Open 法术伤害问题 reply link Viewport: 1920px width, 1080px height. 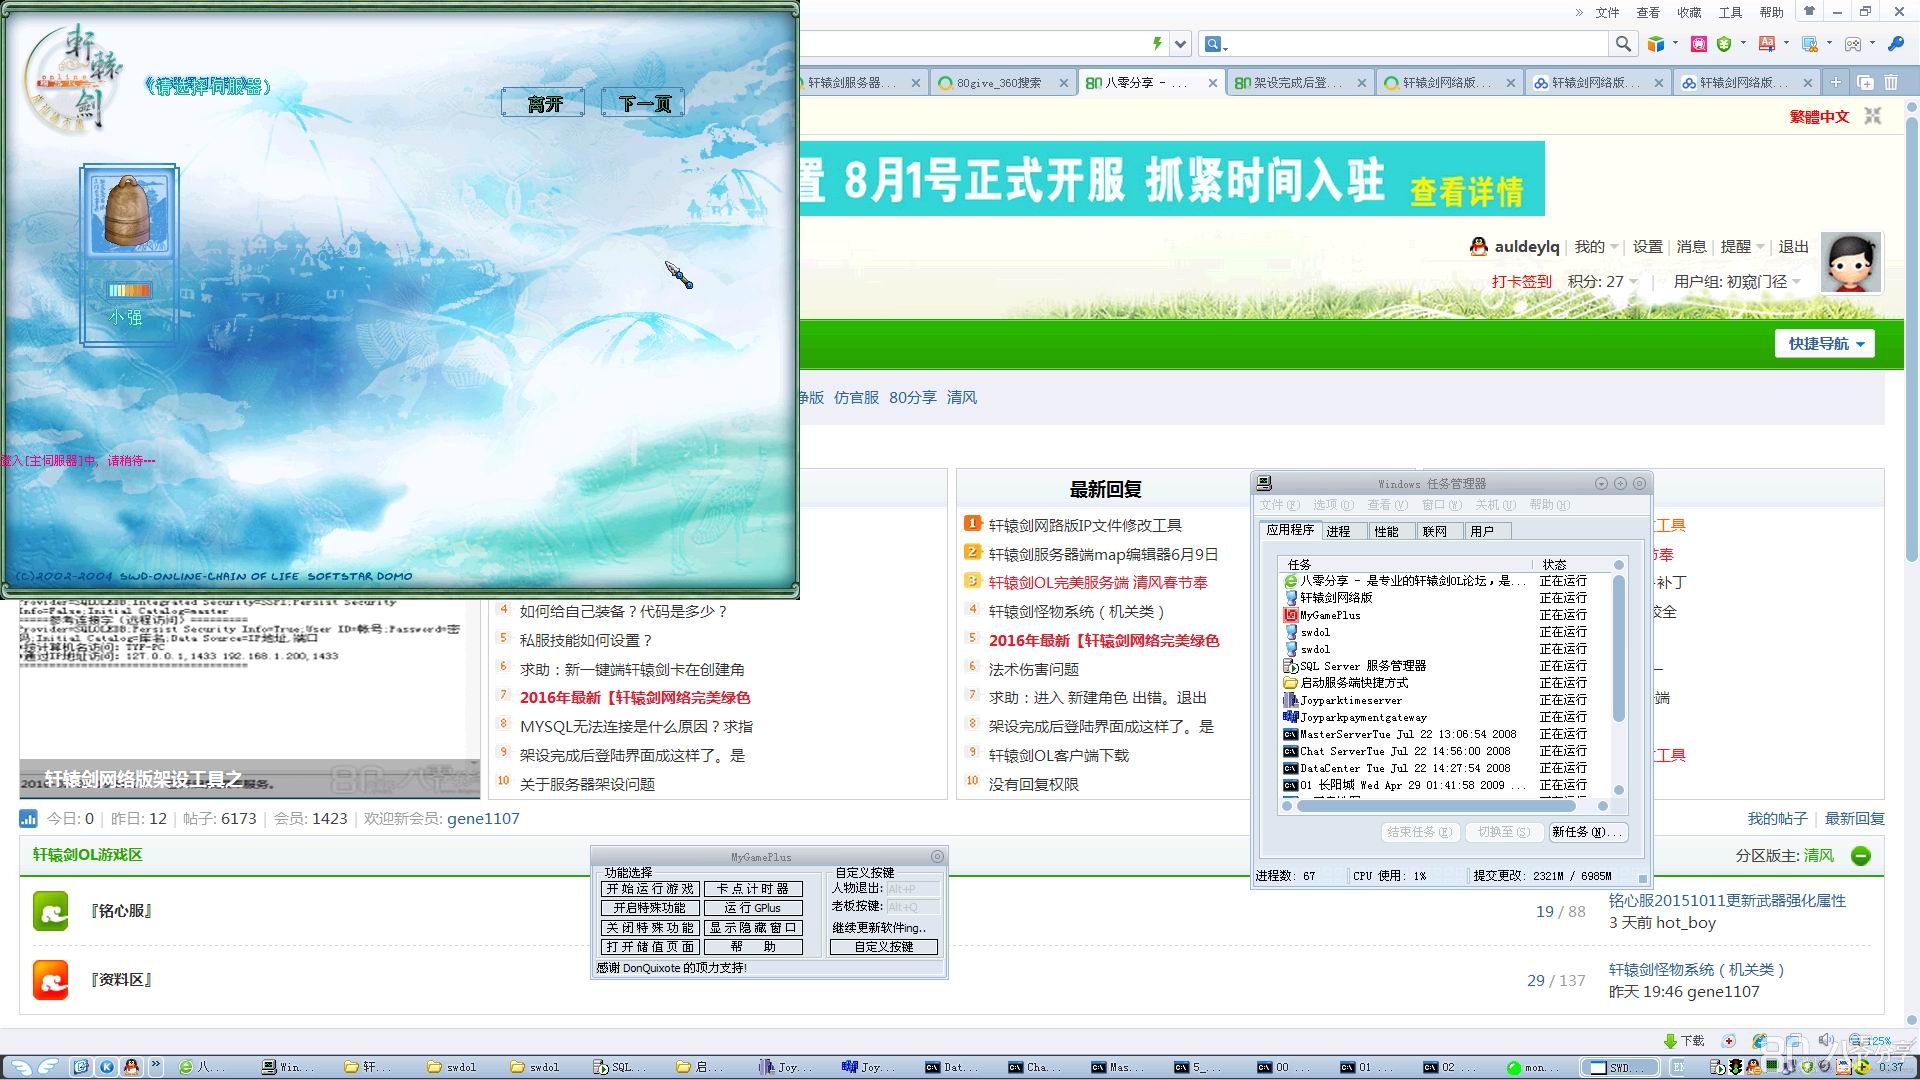click(x=1033, y=669)
